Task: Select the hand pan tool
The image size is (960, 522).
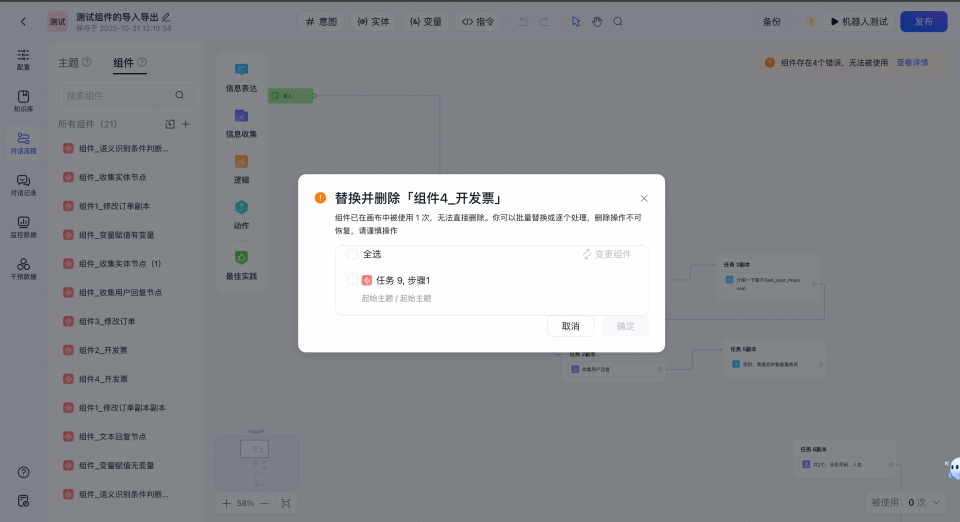Action: (597, 21)
